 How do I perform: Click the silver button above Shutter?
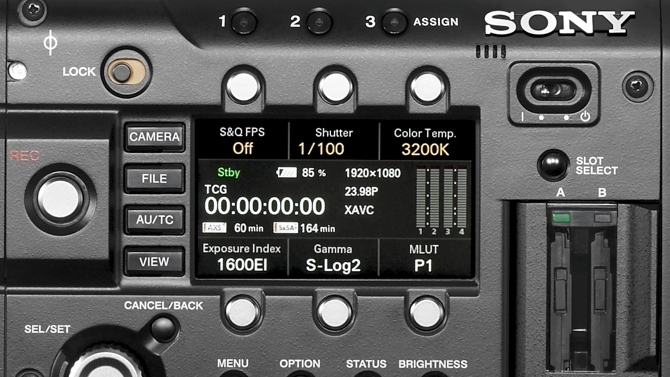pyautogui.click(x=335, y=87)
